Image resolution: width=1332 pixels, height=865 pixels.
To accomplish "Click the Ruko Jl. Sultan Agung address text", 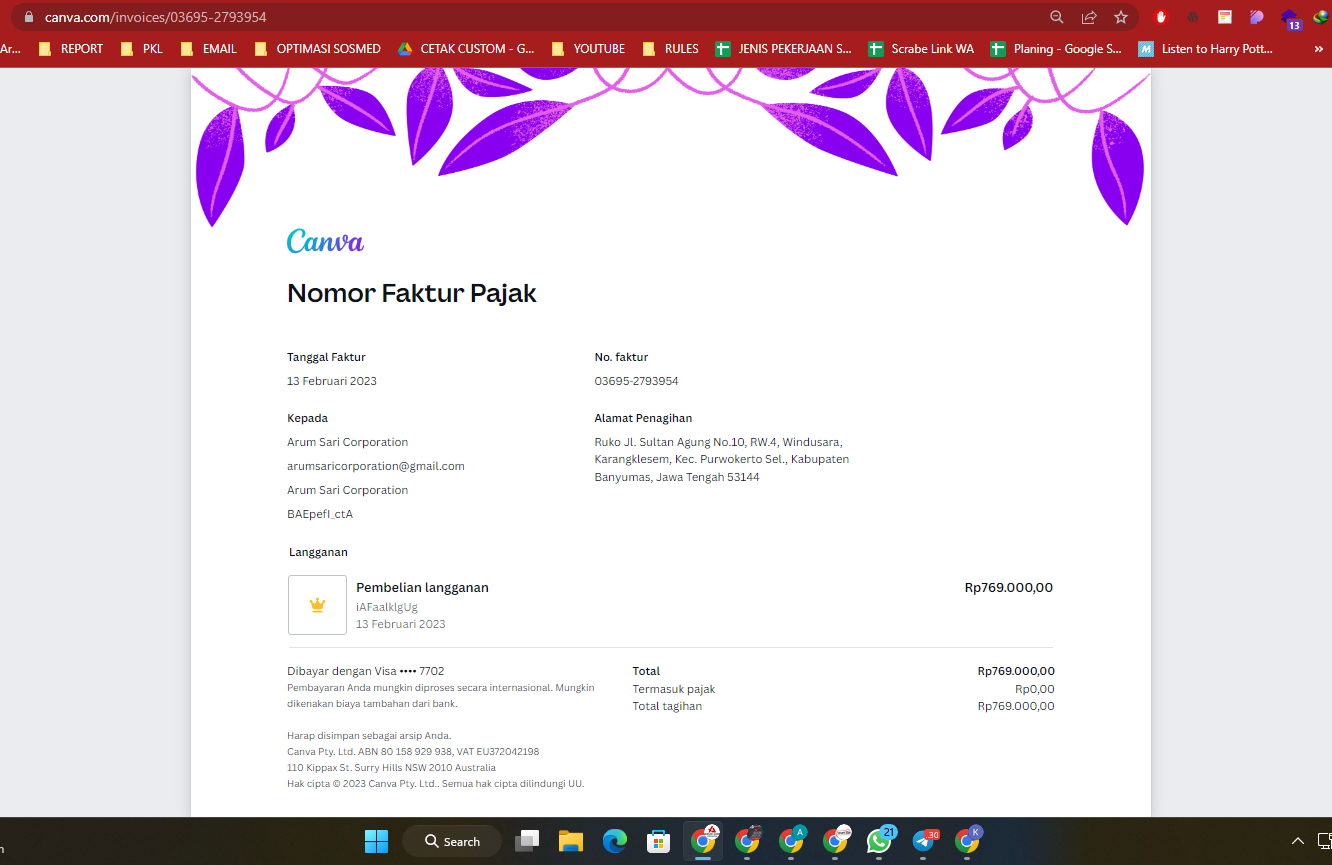I will pyautogui.click(x=722, y=459).
